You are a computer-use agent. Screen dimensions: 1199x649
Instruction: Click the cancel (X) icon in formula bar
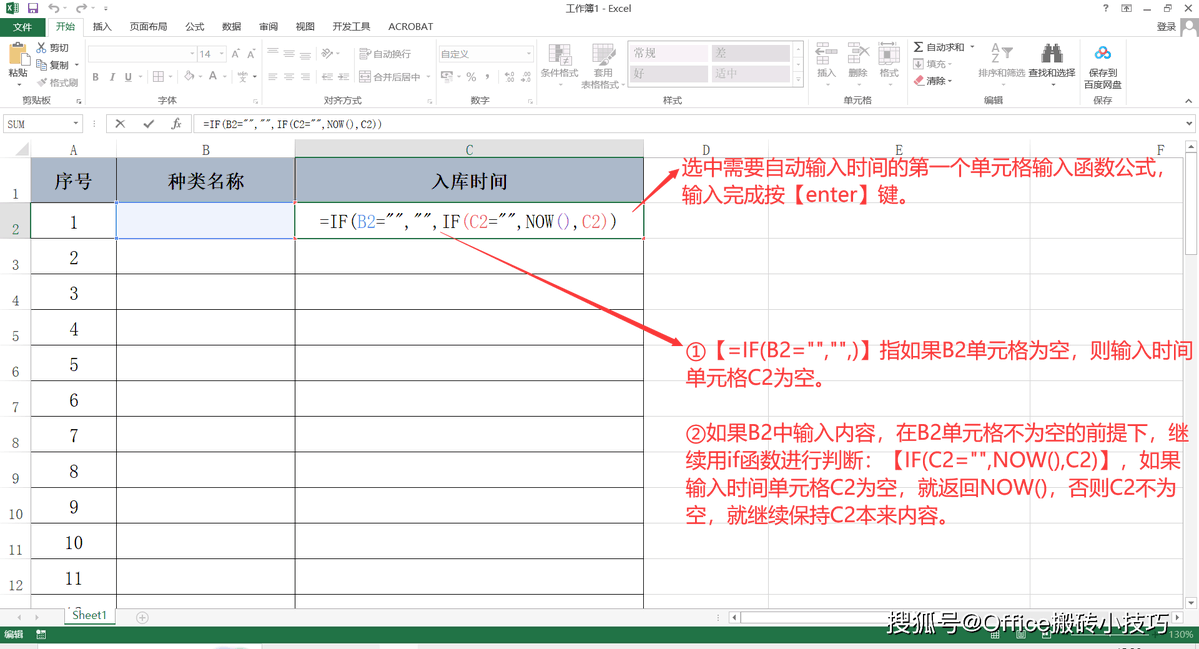120,124
